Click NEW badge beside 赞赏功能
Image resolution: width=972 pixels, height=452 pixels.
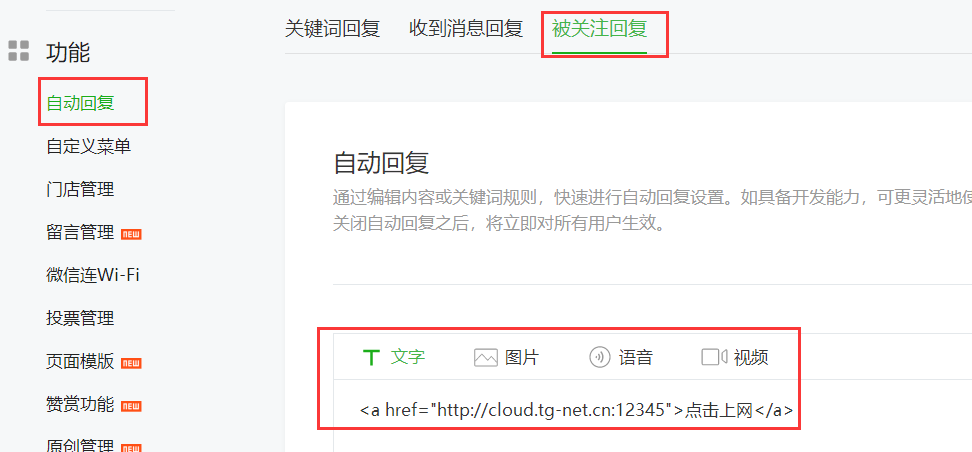coord(131,406)
